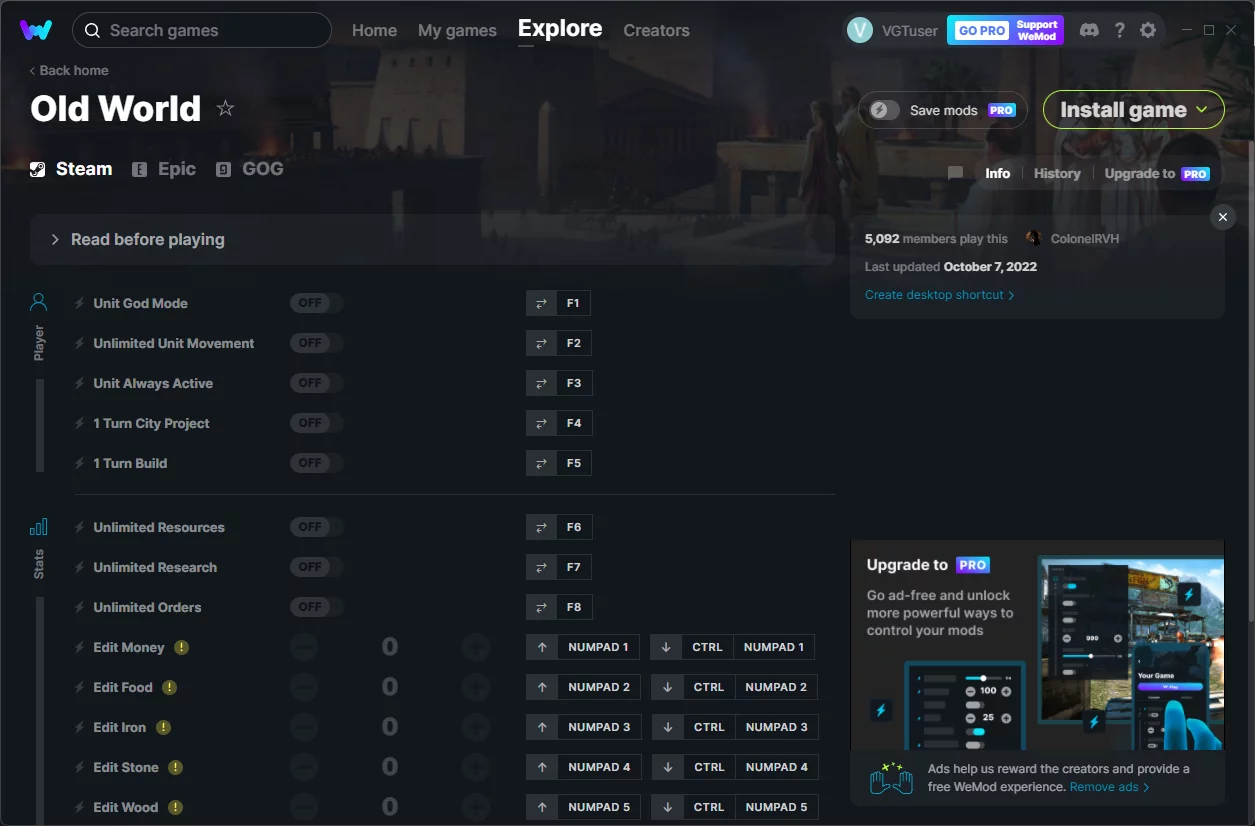Click the WeMod logo icon
This screenshot has height=826, width=1255.
click(36, 30)
